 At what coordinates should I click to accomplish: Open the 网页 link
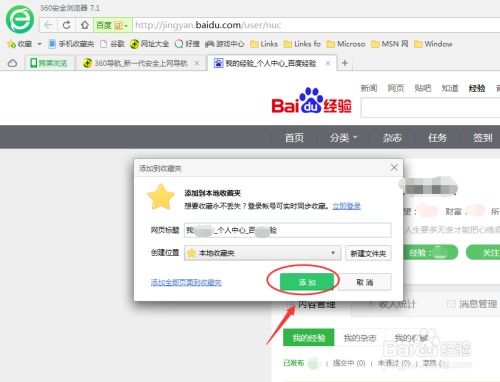(x=396, y=88)
